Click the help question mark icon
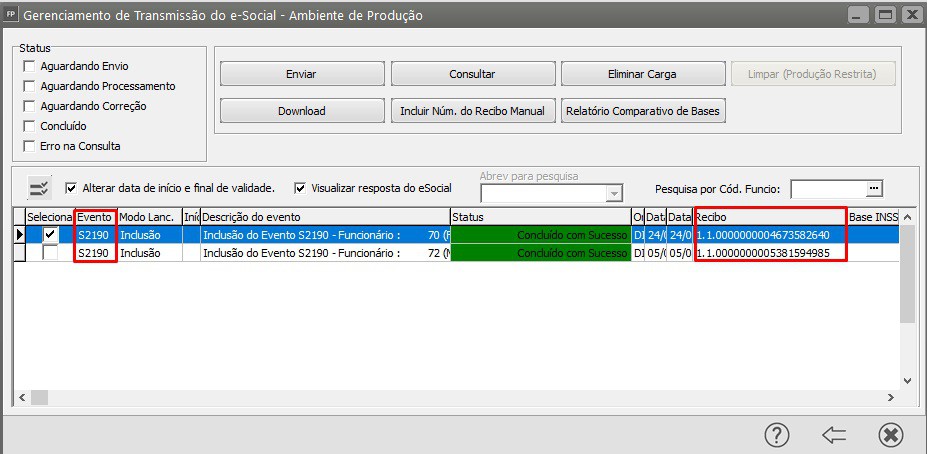The width and height of the screenshot is (927, 454). pos(777,436)
